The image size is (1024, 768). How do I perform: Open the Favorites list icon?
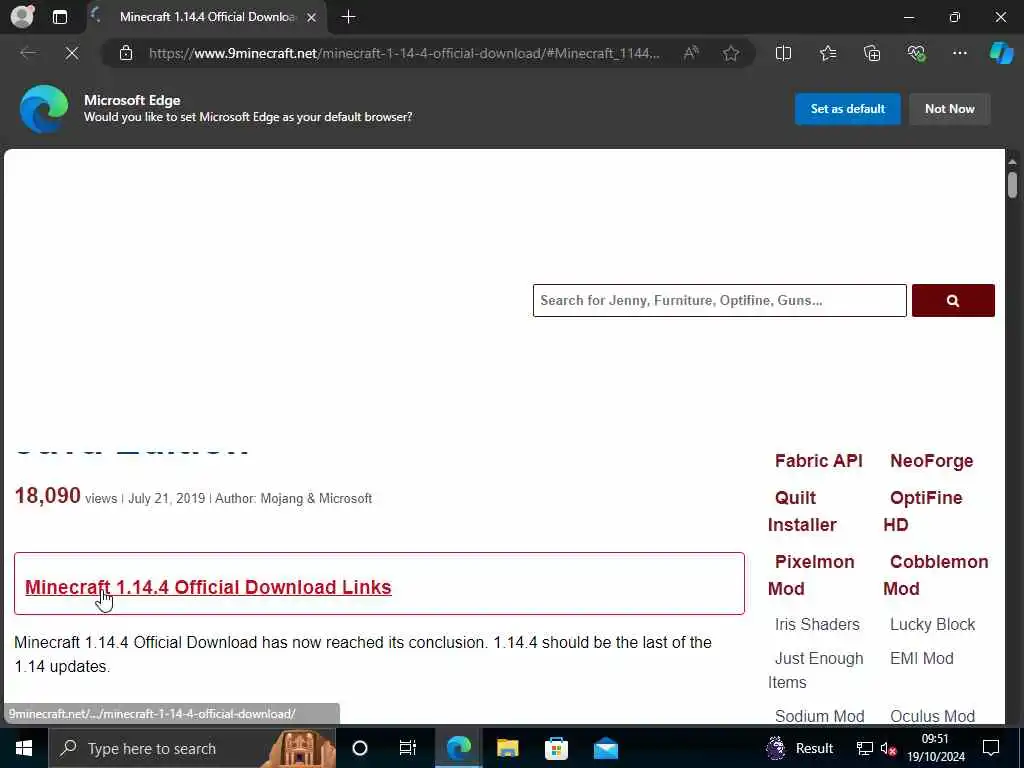coord(827,53)
